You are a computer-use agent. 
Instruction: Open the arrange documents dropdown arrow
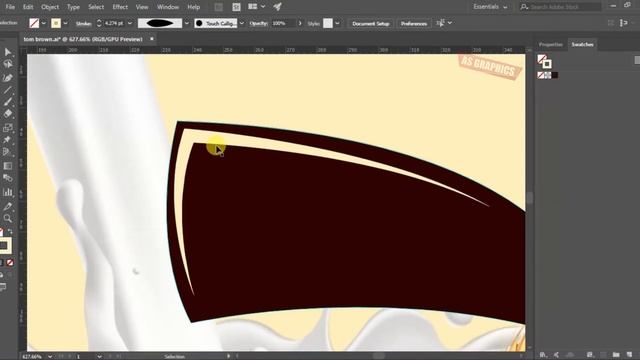263,7
